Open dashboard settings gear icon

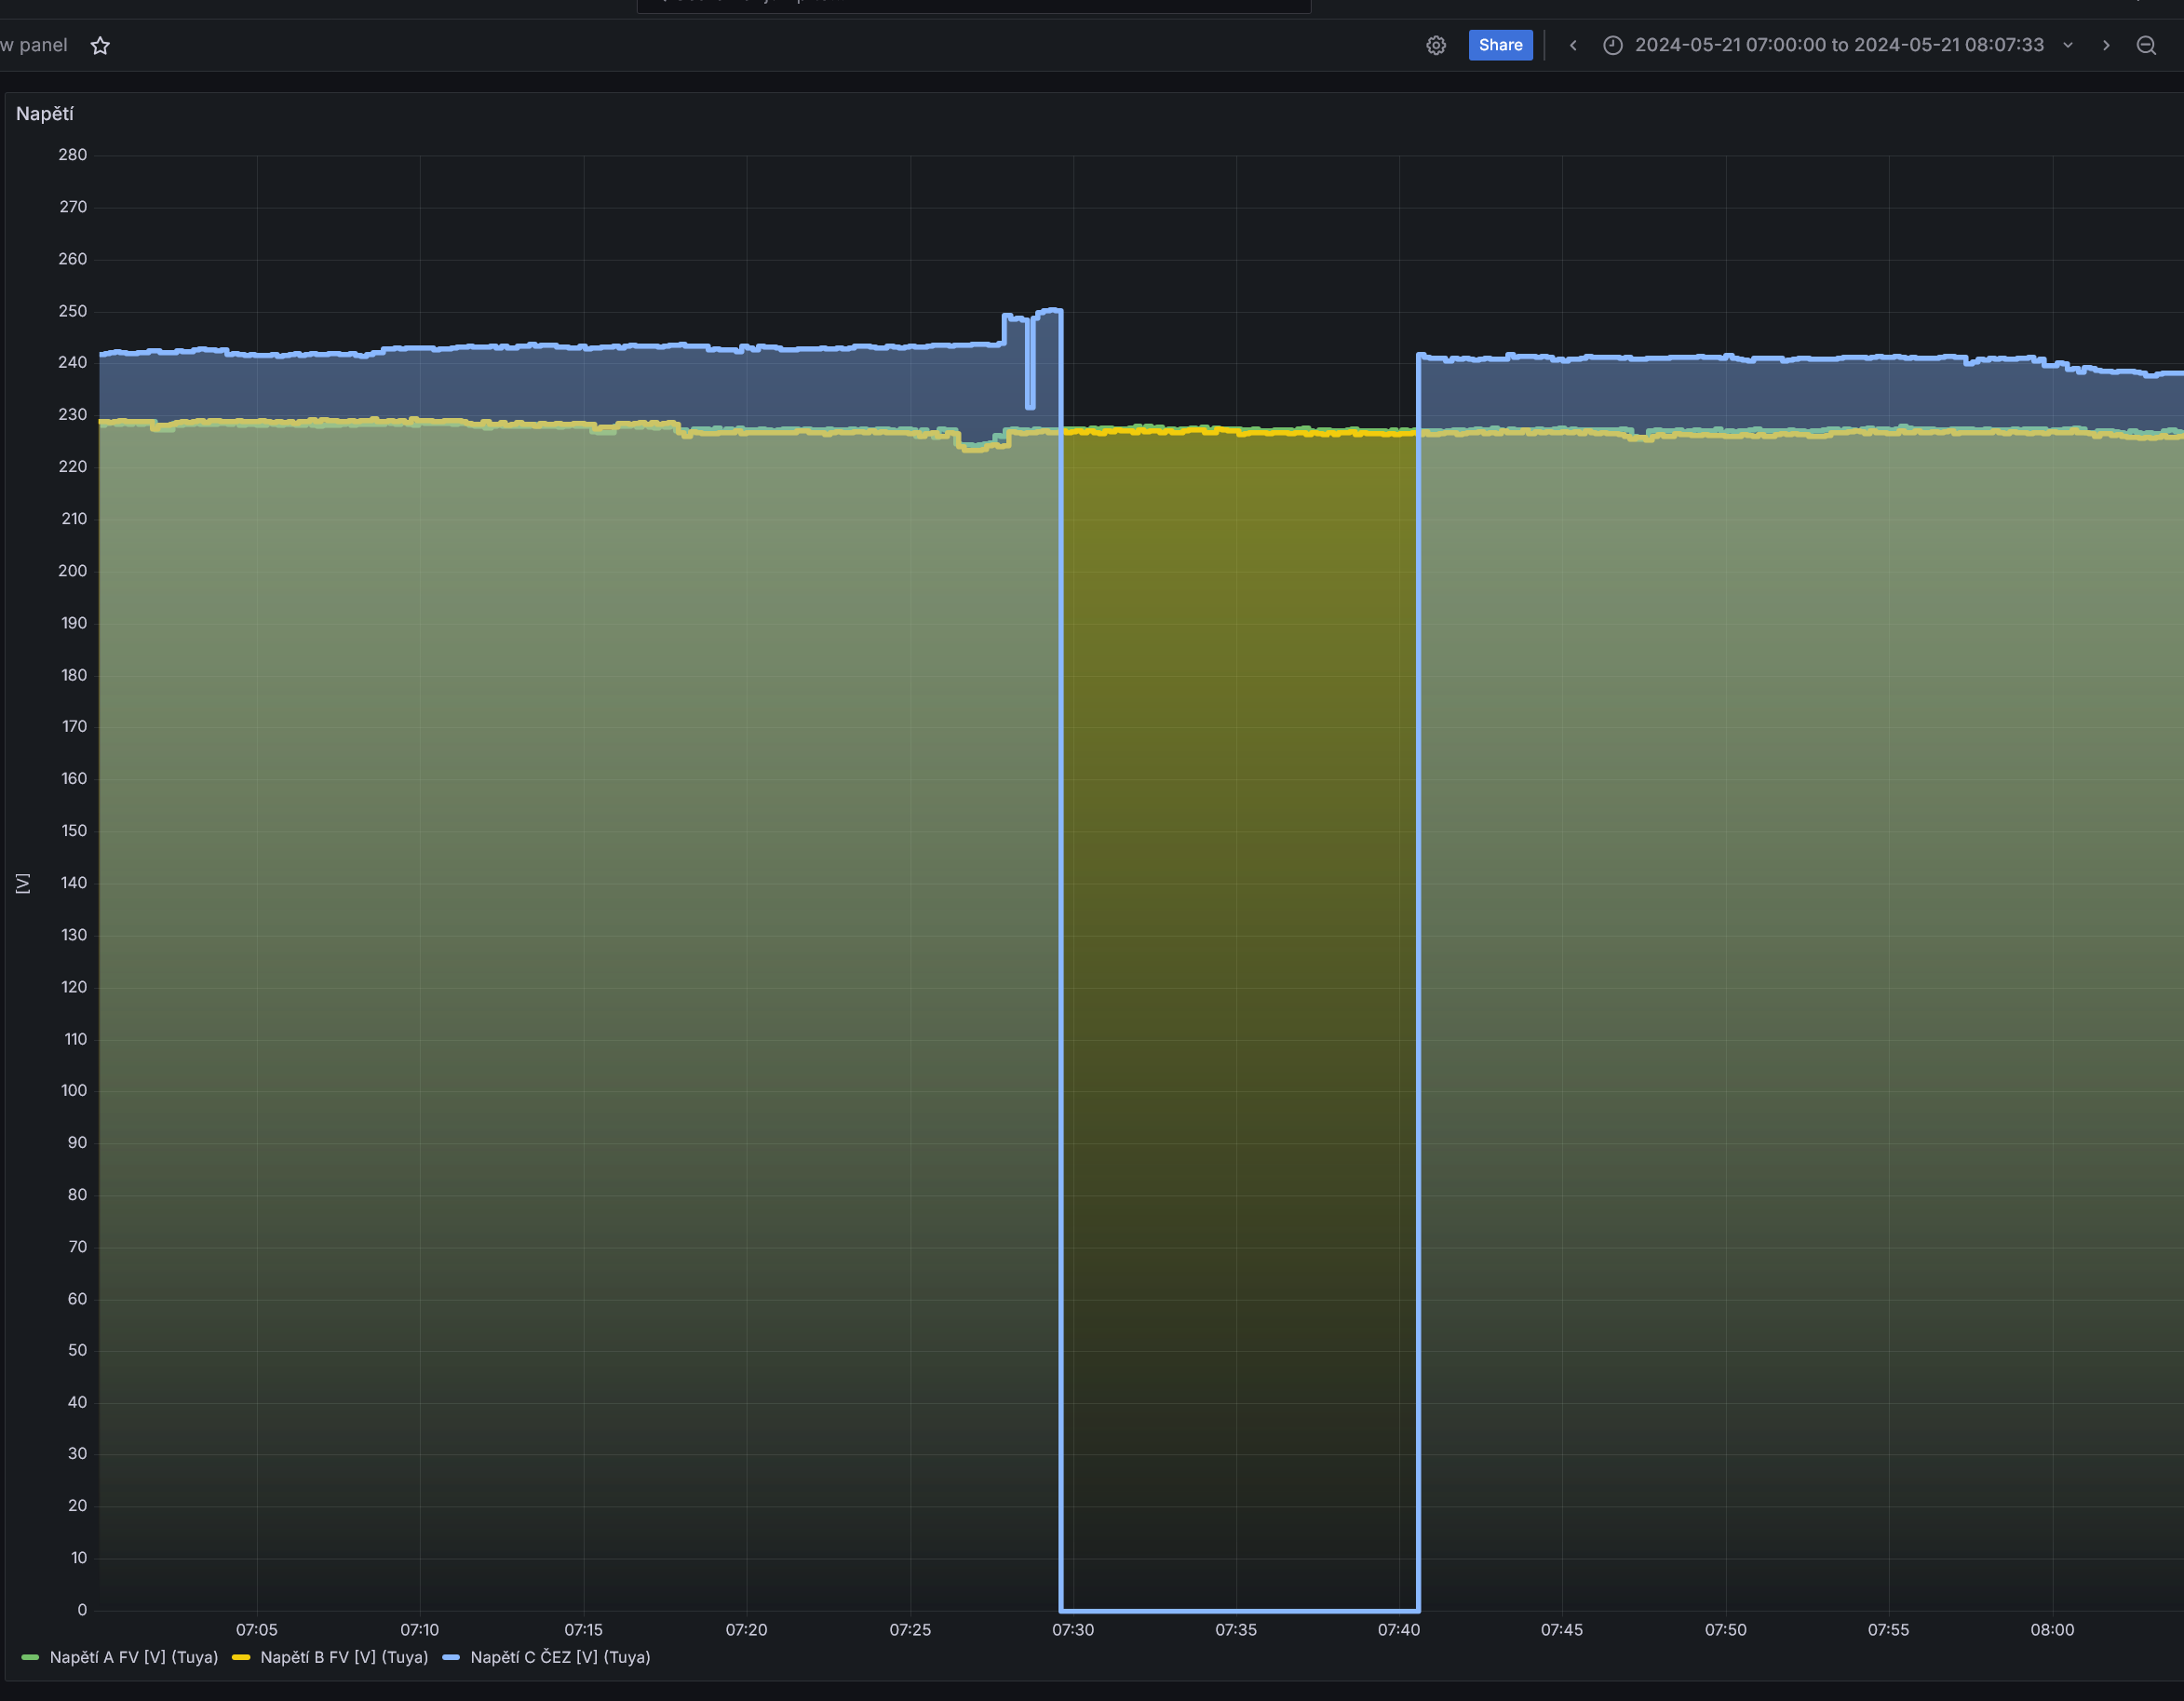click(x=1436, y=45)
